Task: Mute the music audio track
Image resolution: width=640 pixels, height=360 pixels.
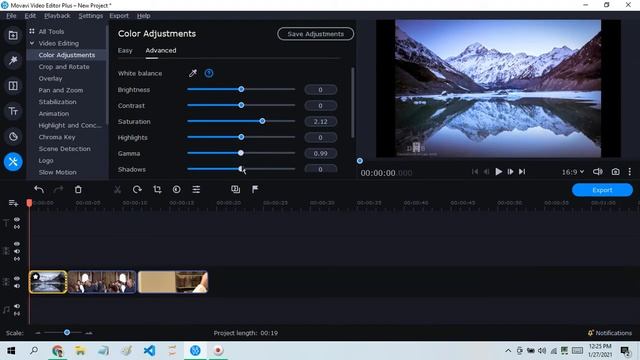Action: tap(17, 306)
